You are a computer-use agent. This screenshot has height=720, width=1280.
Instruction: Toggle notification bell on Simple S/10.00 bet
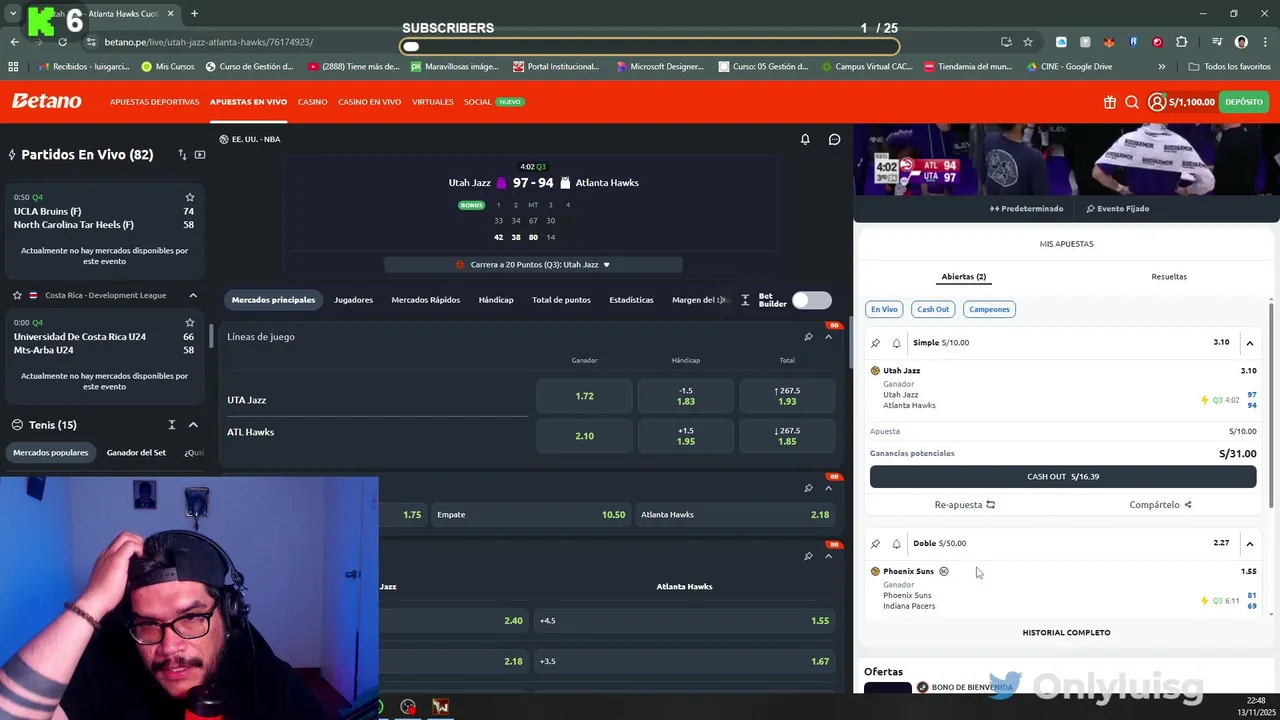click(x=896, y=343)
